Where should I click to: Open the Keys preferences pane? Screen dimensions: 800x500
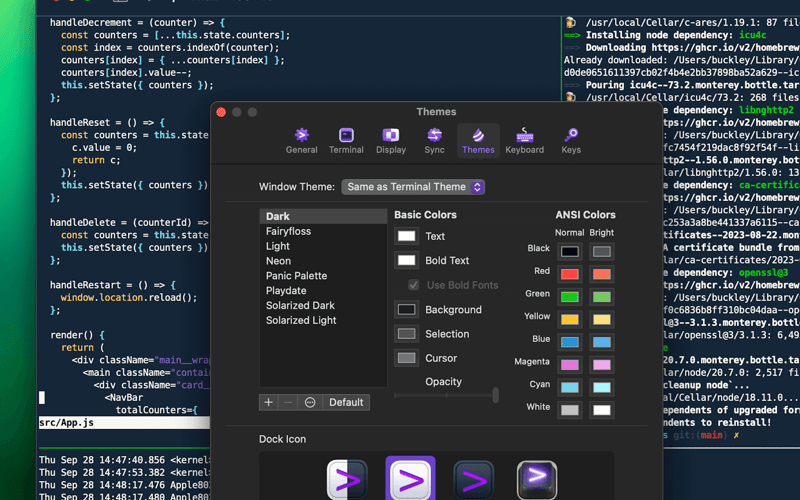tap(571, 140)
